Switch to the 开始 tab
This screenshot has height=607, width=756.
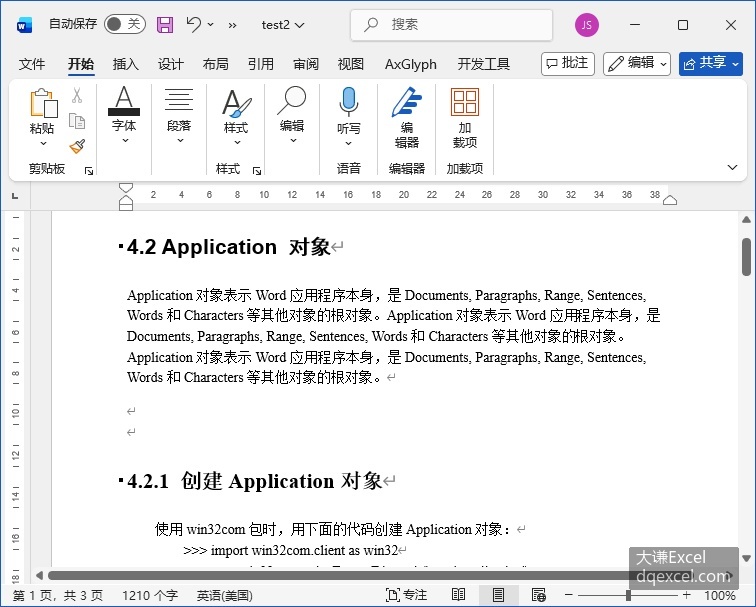point(81,64)
